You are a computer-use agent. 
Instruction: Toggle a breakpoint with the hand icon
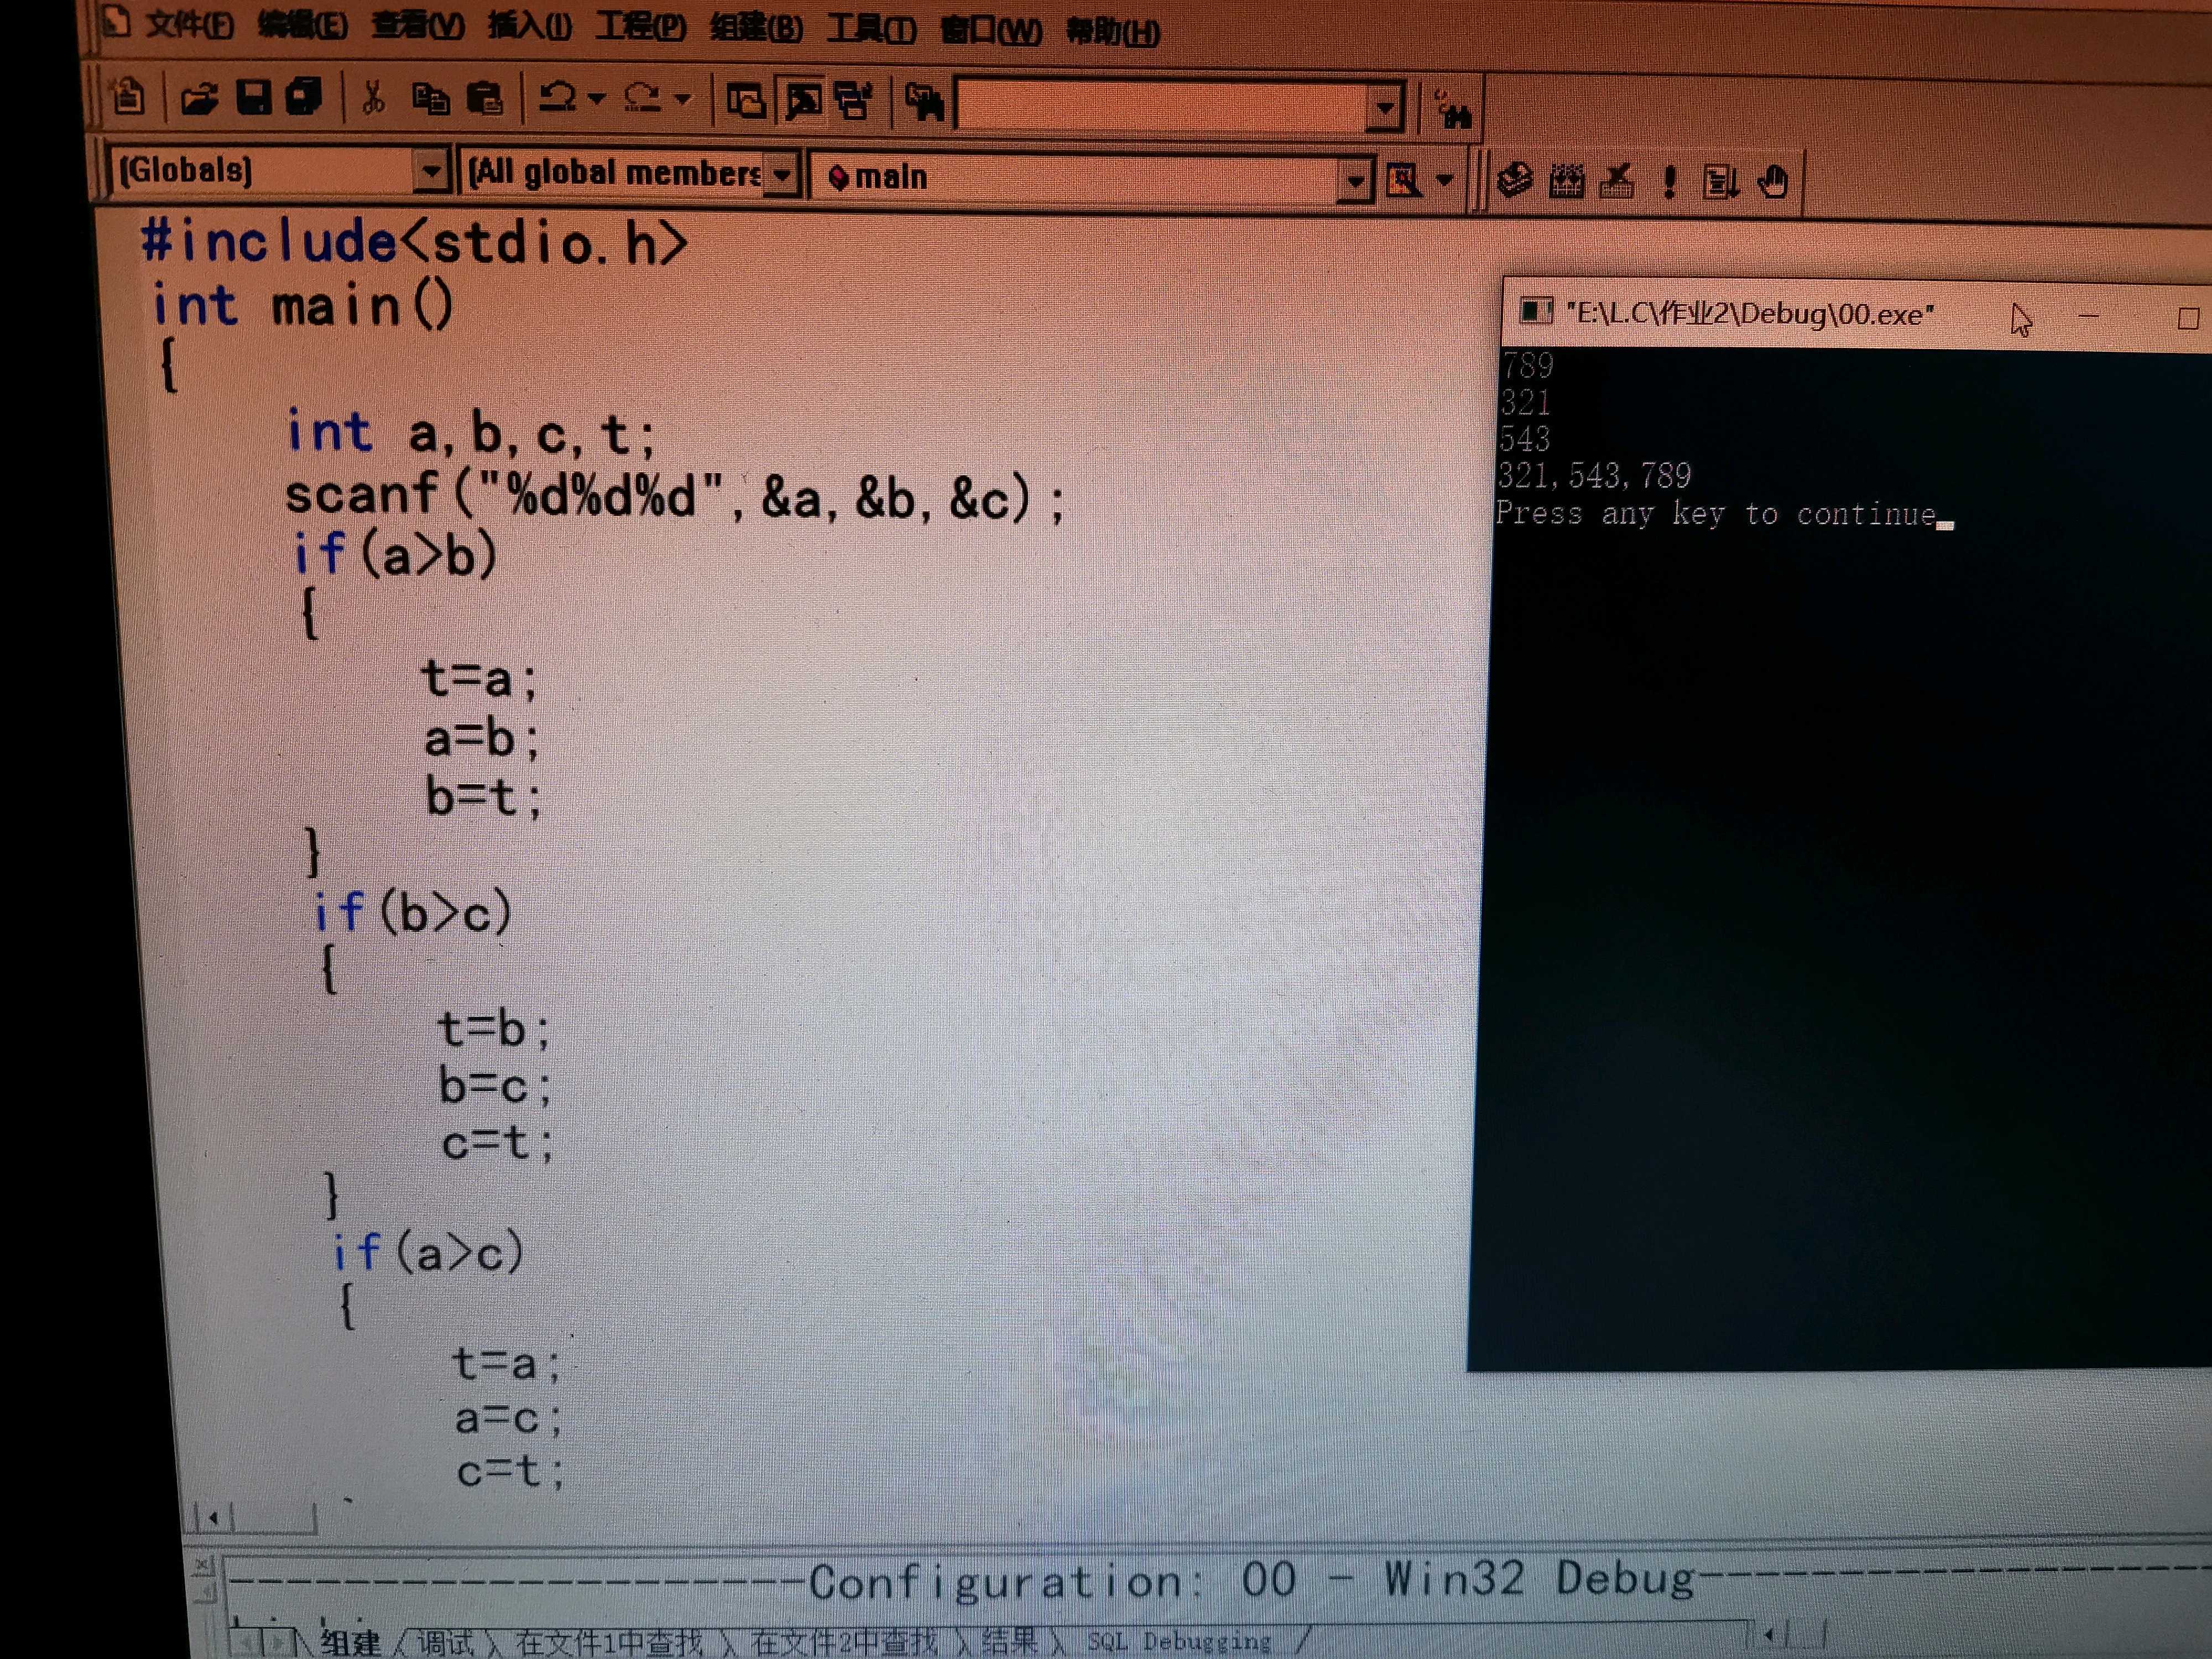click(1773, 182)
